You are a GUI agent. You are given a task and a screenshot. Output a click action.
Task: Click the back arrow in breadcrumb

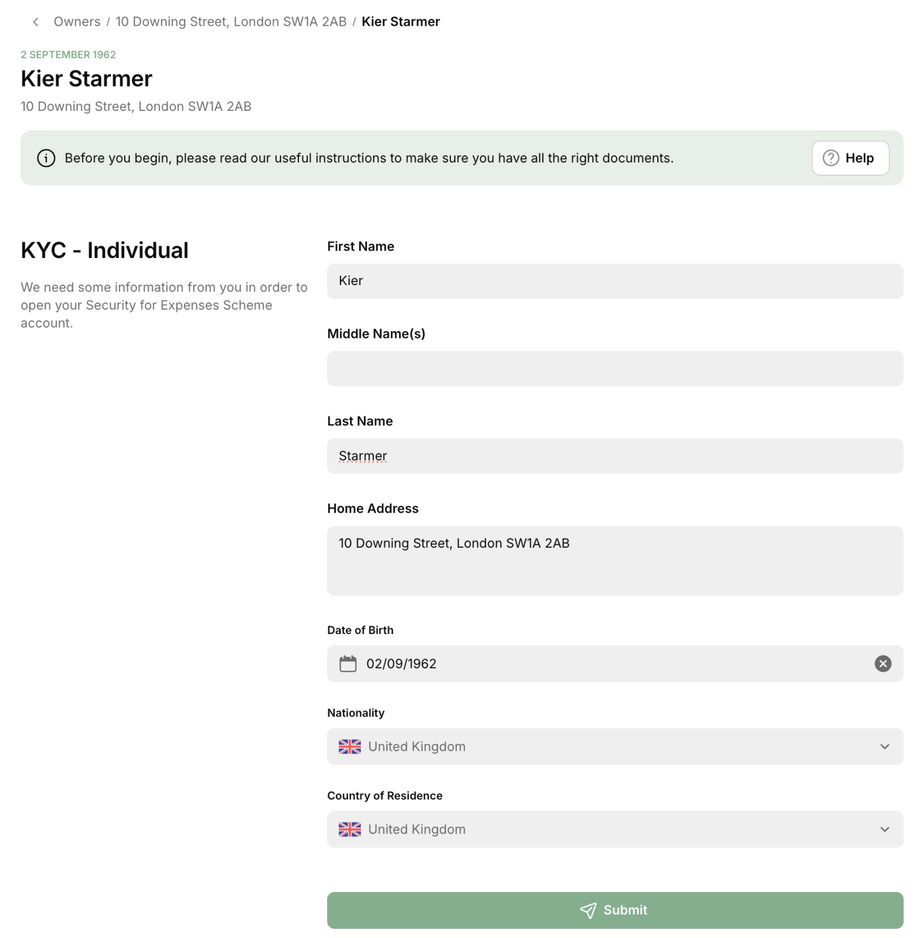point(36,22)
